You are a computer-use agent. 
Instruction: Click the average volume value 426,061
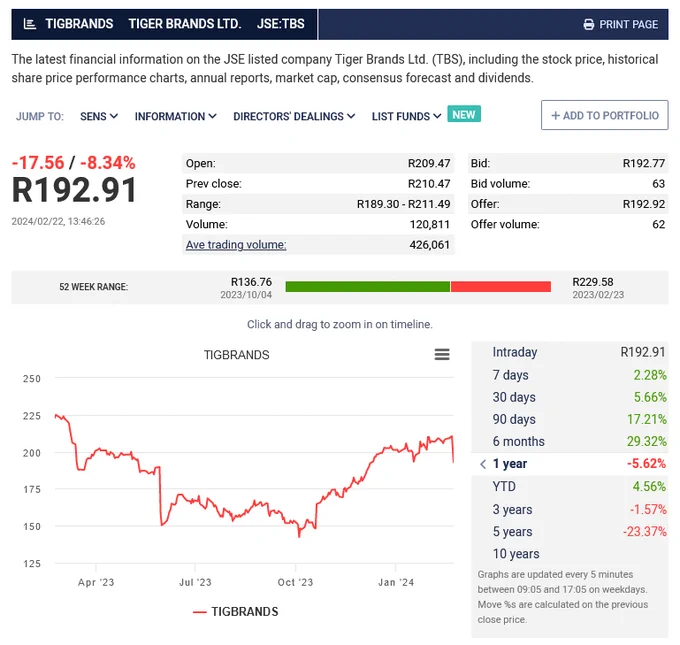pyautogui.click(x=430, y=245)
